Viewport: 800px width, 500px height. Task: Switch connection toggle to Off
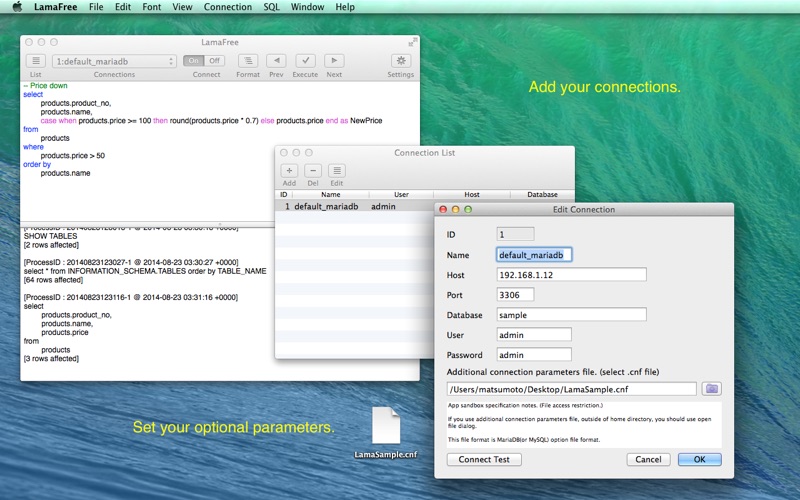click(214, 61)
